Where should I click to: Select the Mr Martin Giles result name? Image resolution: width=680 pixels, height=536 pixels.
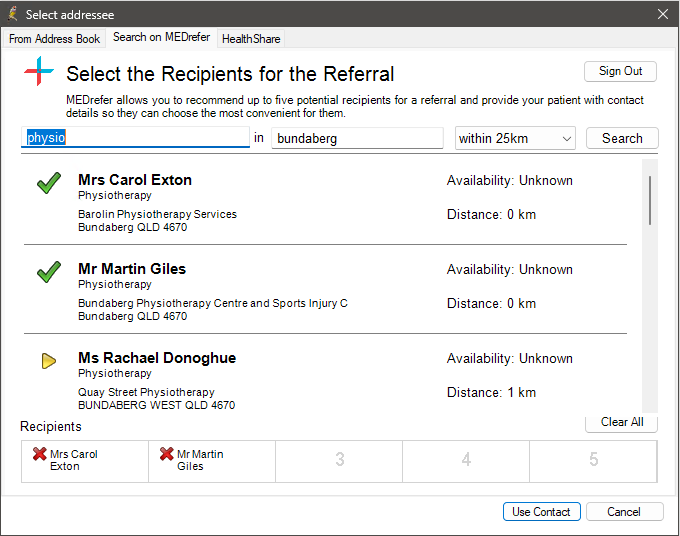pyautogui.click(x=132, y=268)
